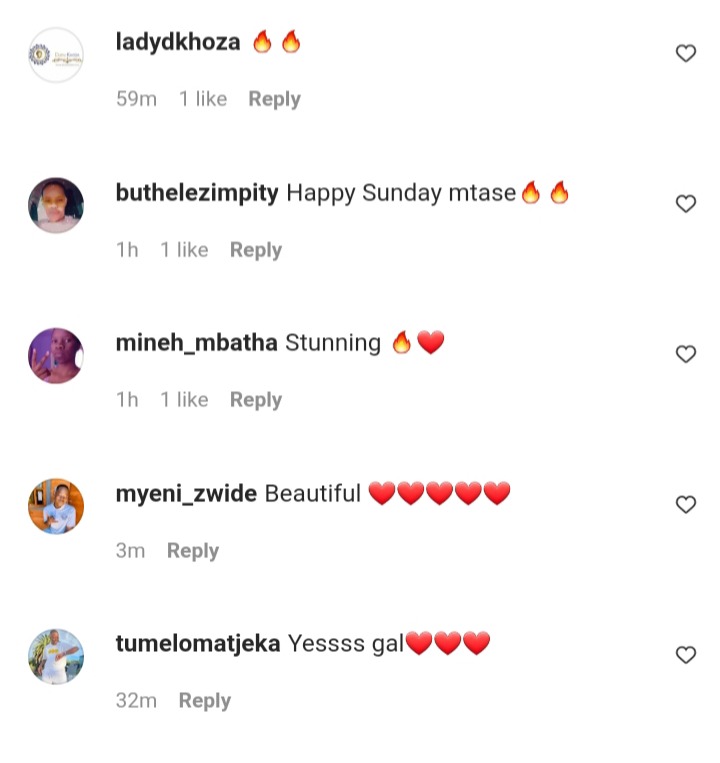Reply to ladydkhoza's comment
This screenshot has width=720, height=763.
tap(274, 99)
